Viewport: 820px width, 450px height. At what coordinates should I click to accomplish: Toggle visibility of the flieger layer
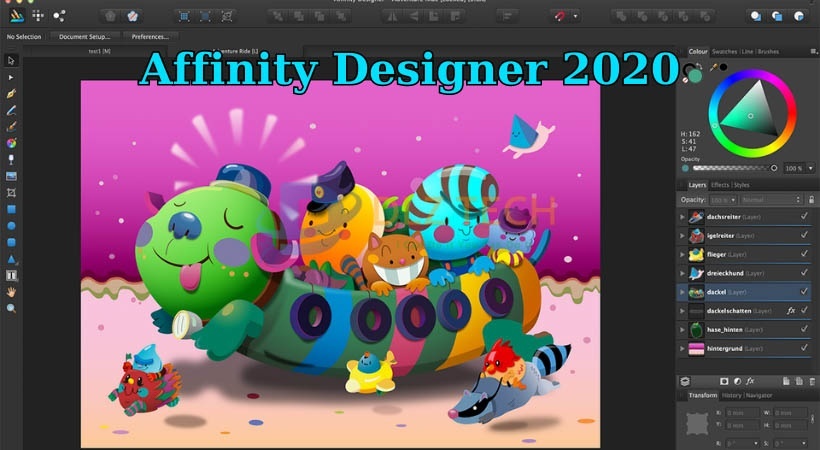(x=804, y=255)
